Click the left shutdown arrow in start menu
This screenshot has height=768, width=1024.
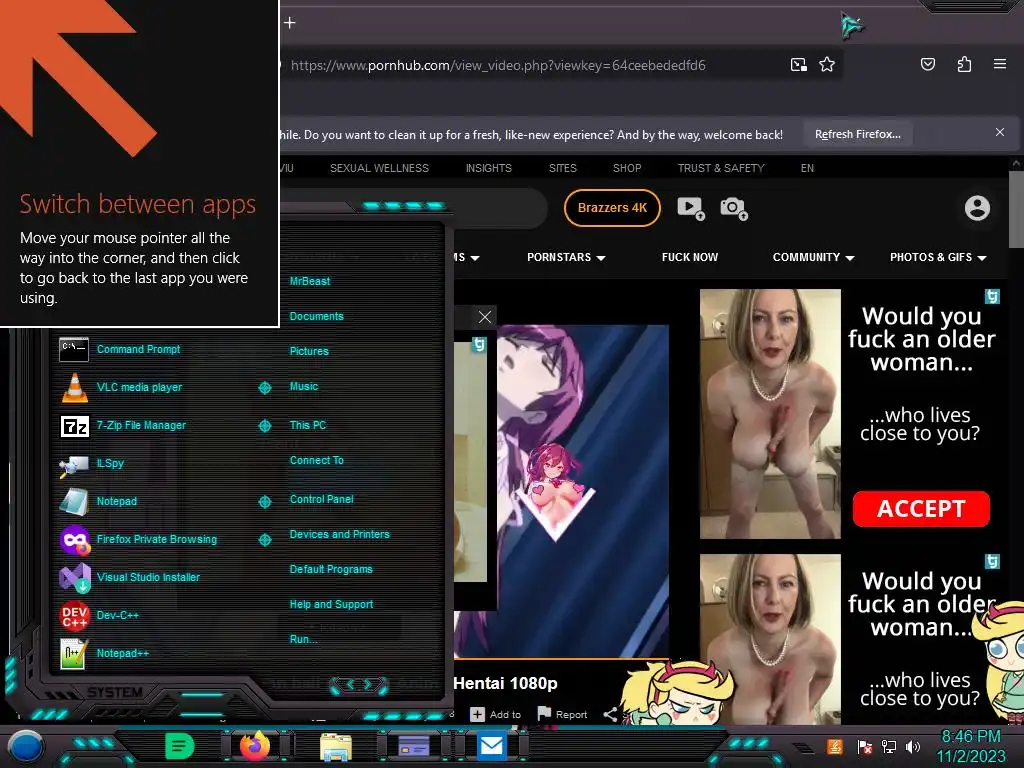point(349,684)
